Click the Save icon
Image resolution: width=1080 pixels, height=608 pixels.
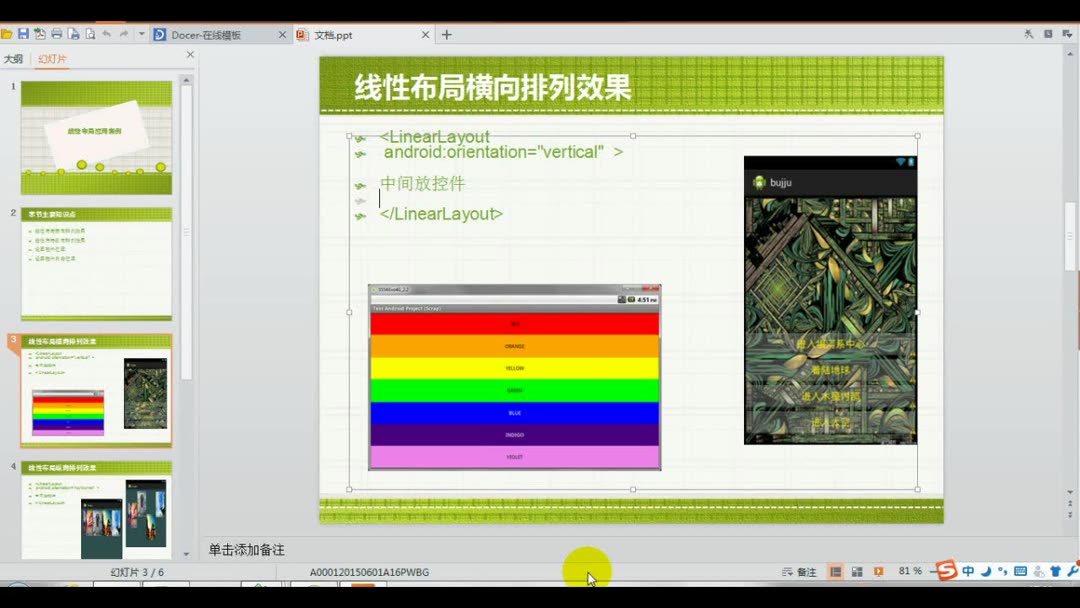[x=24, y=33]
